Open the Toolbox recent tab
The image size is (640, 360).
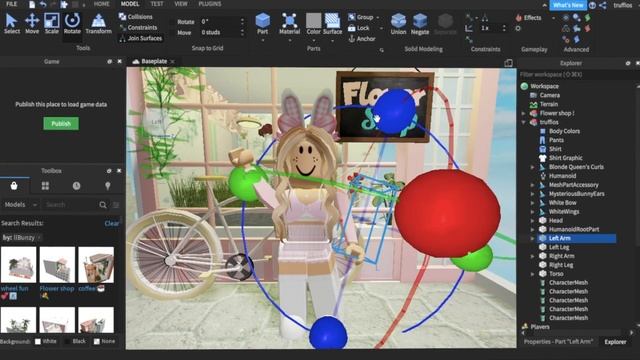(x=76, y=186)
